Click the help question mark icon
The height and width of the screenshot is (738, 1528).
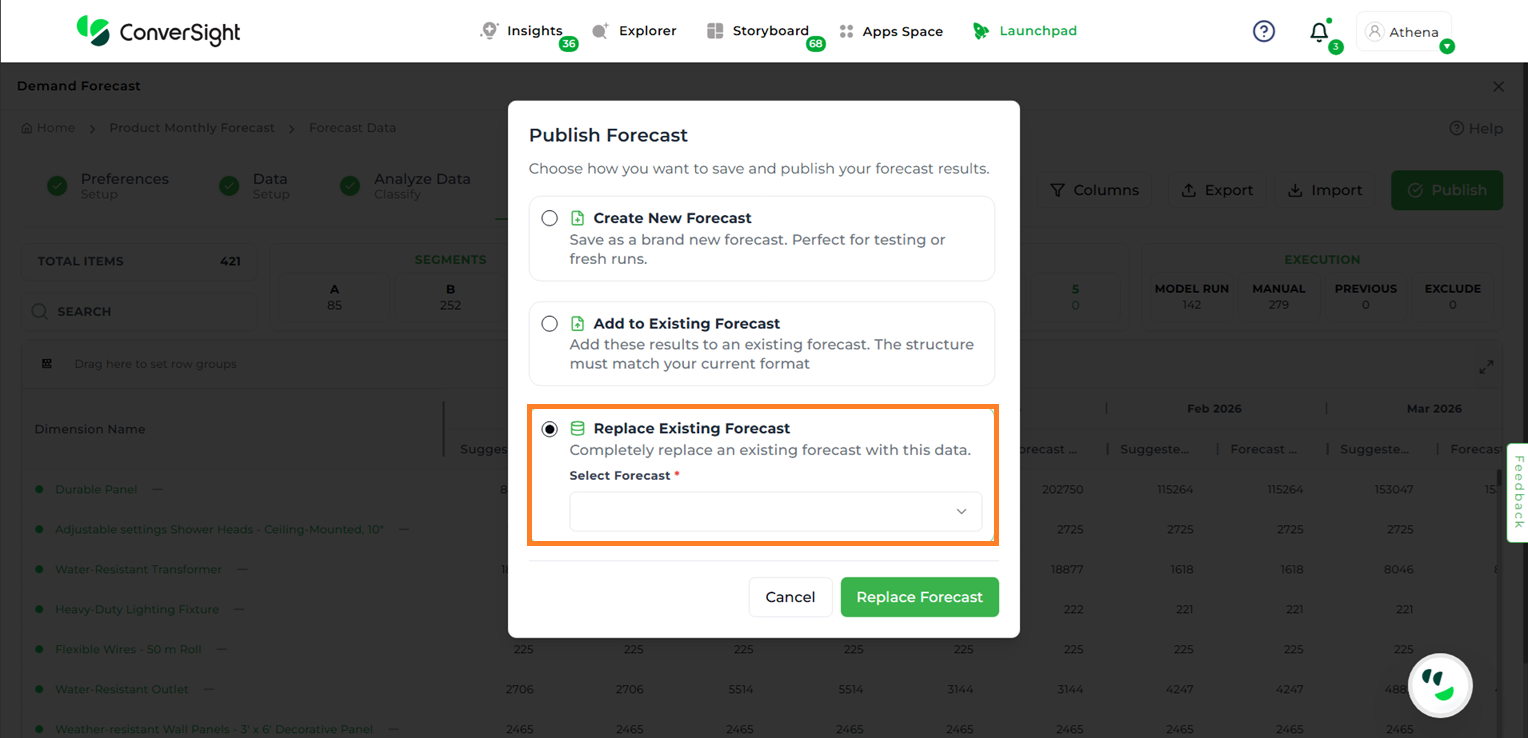[1264, 32]
